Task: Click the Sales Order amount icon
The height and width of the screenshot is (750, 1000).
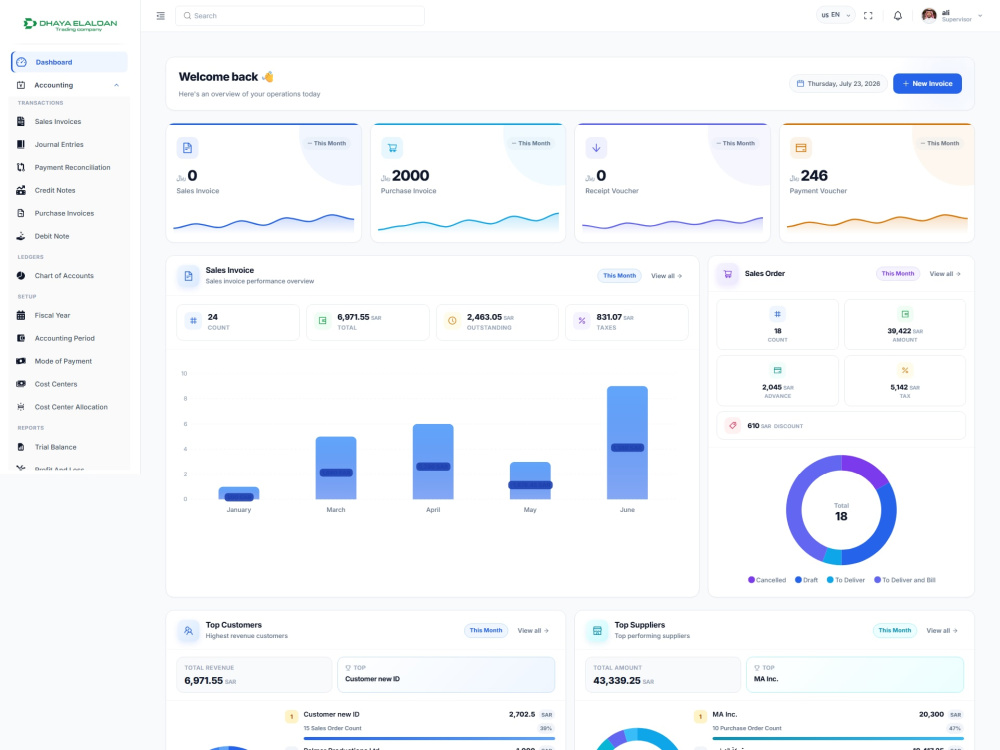Action: pyautogui.click(x=905, y=314)
